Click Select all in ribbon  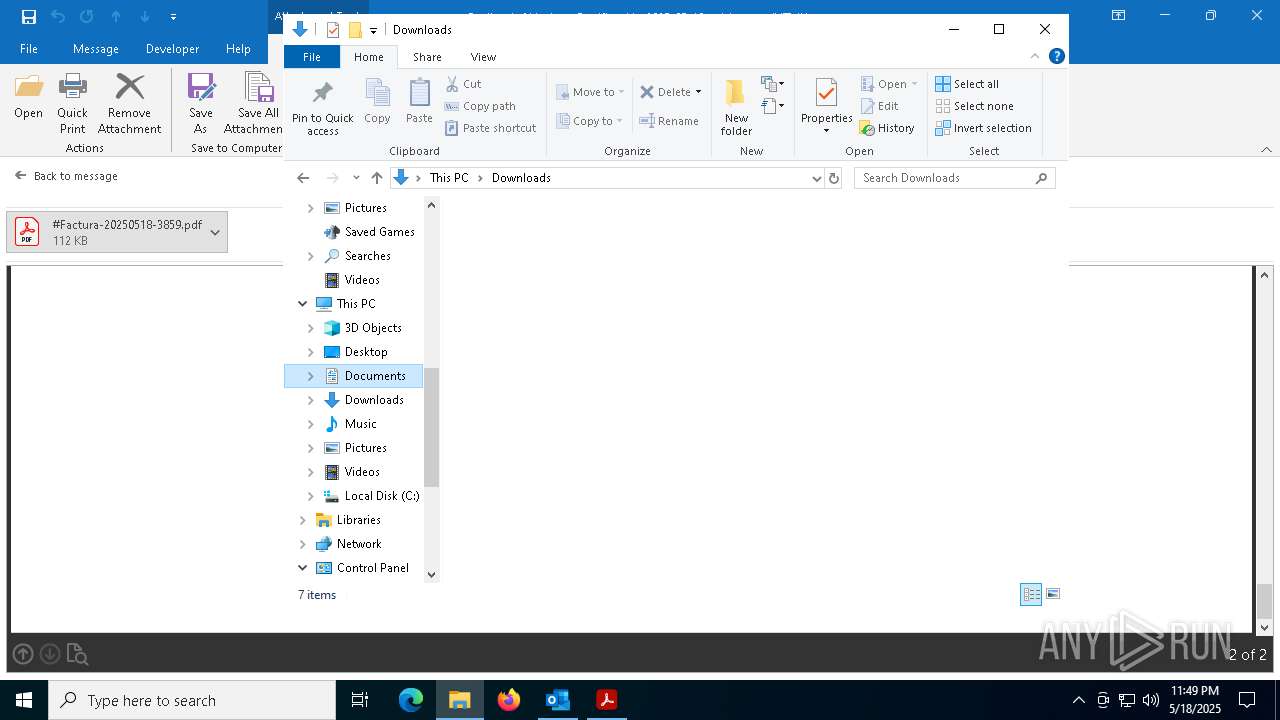point(967,84)
